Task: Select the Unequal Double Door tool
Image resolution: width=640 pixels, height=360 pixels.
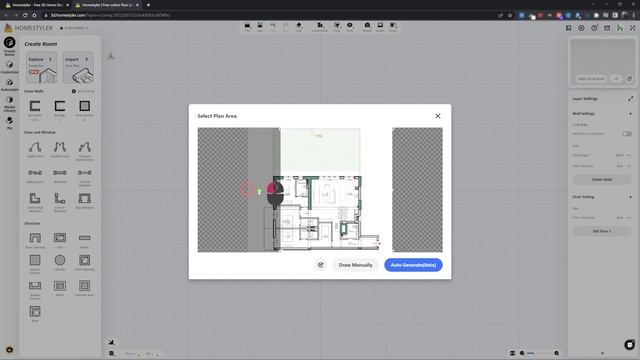Action: pos(84,151)
